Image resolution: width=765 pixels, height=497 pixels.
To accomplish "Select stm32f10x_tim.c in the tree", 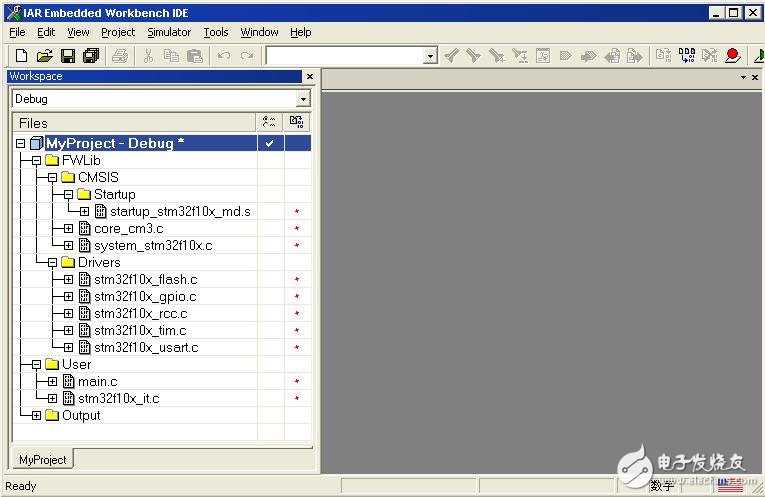I will pos(141,330).
